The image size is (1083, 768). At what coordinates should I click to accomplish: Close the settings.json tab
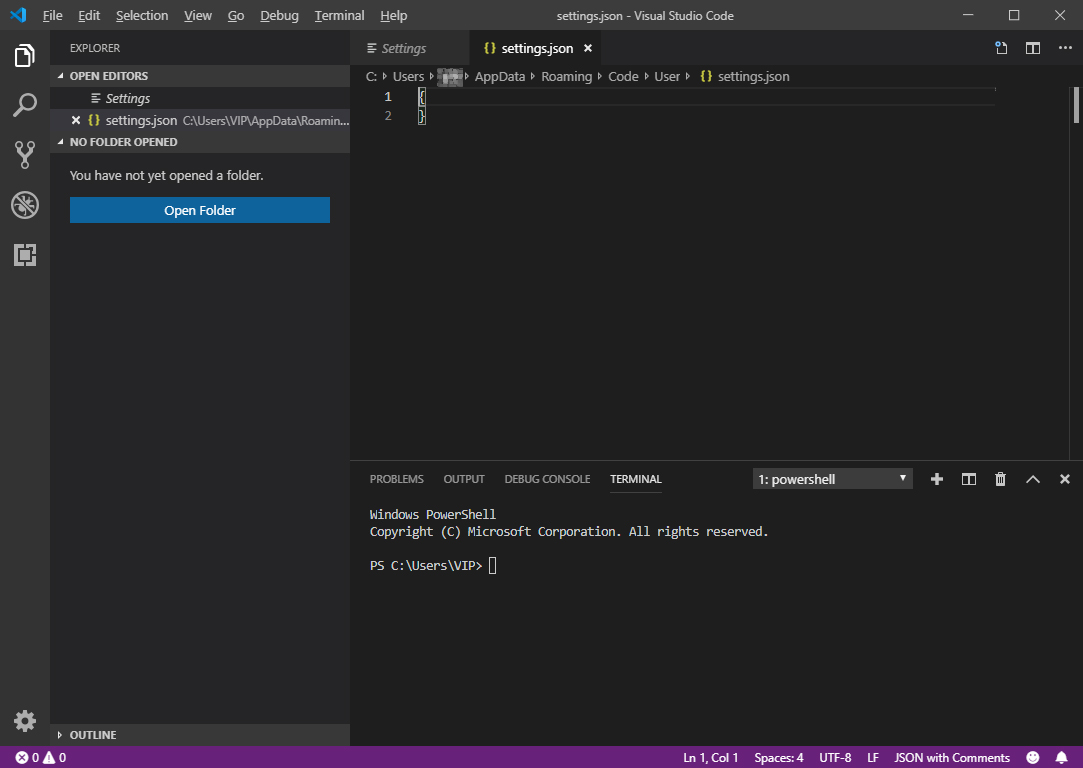point(588,48)
